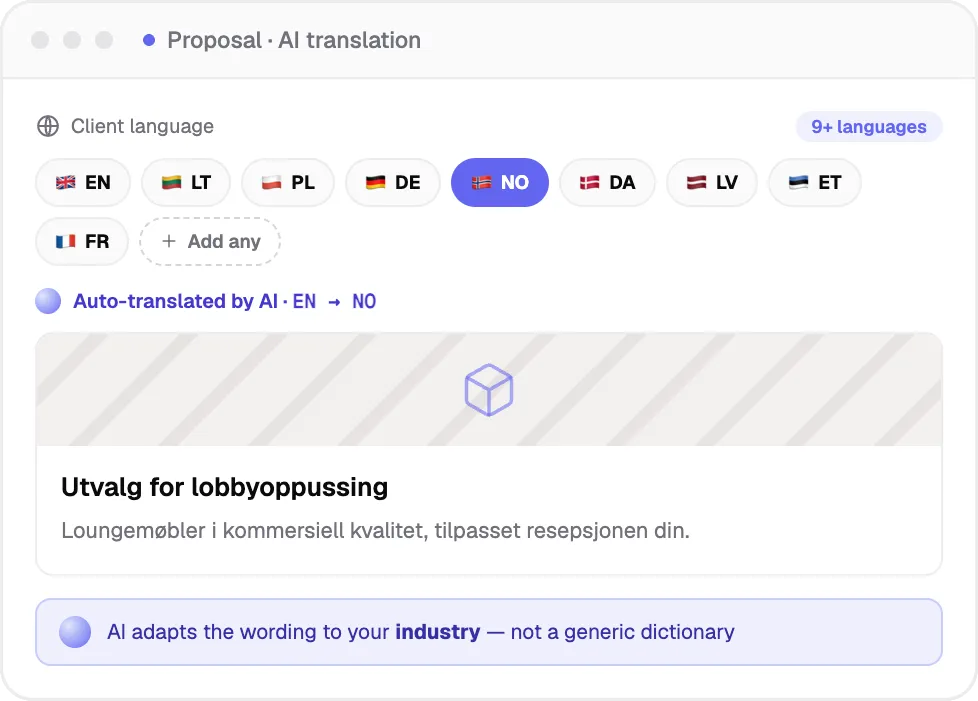978x701 pixels.
Task: Click the Utvalg for lobbyoppussing heading
Action: (x=225, y=487)
